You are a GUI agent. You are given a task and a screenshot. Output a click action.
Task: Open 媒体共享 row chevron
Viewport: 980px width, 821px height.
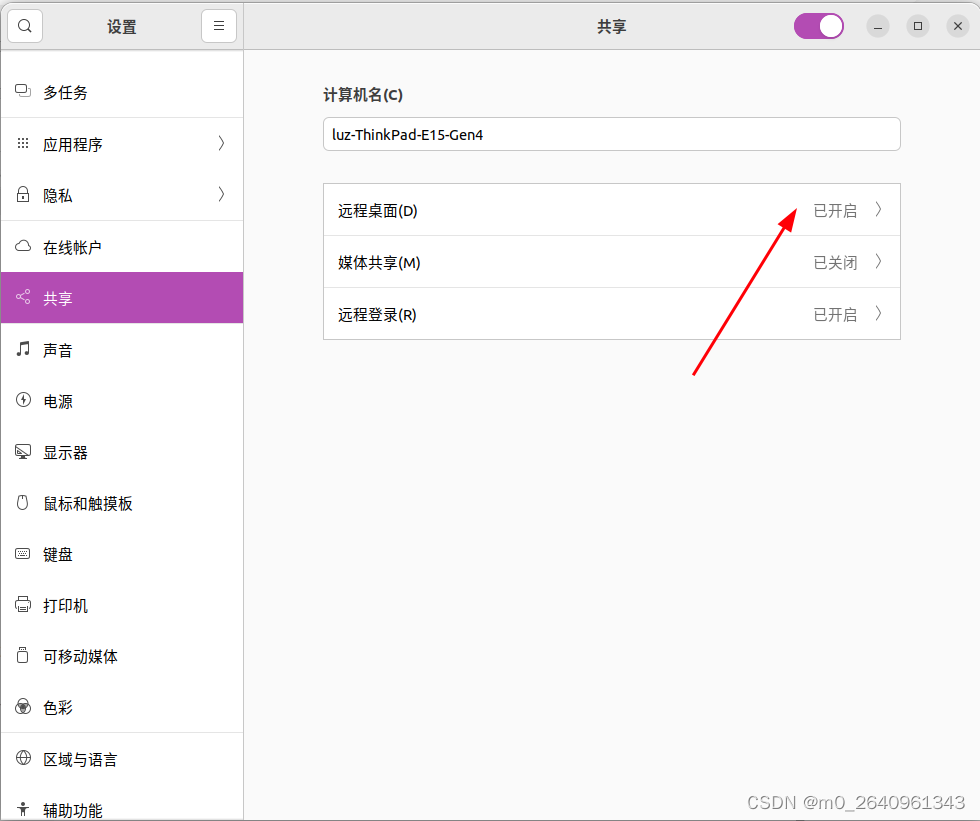878,261
